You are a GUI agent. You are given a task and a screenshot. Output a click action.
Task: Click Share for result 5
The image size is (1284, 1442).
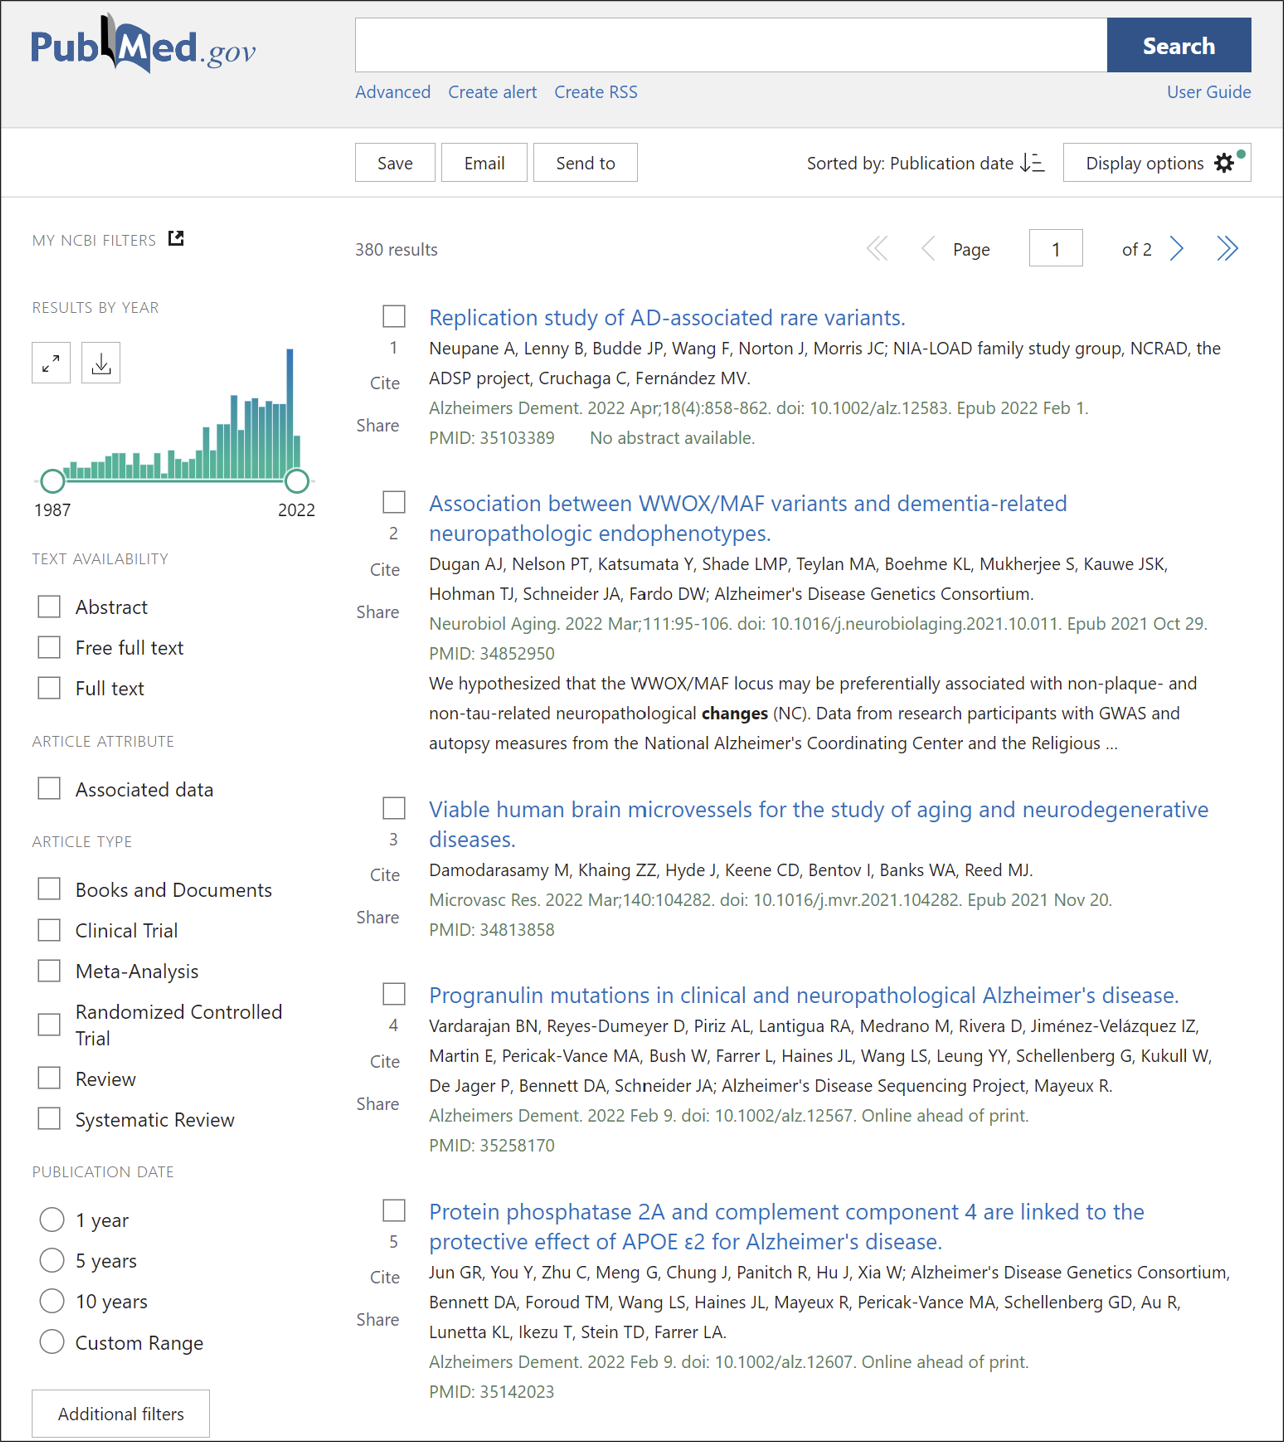pos(378,1320)
